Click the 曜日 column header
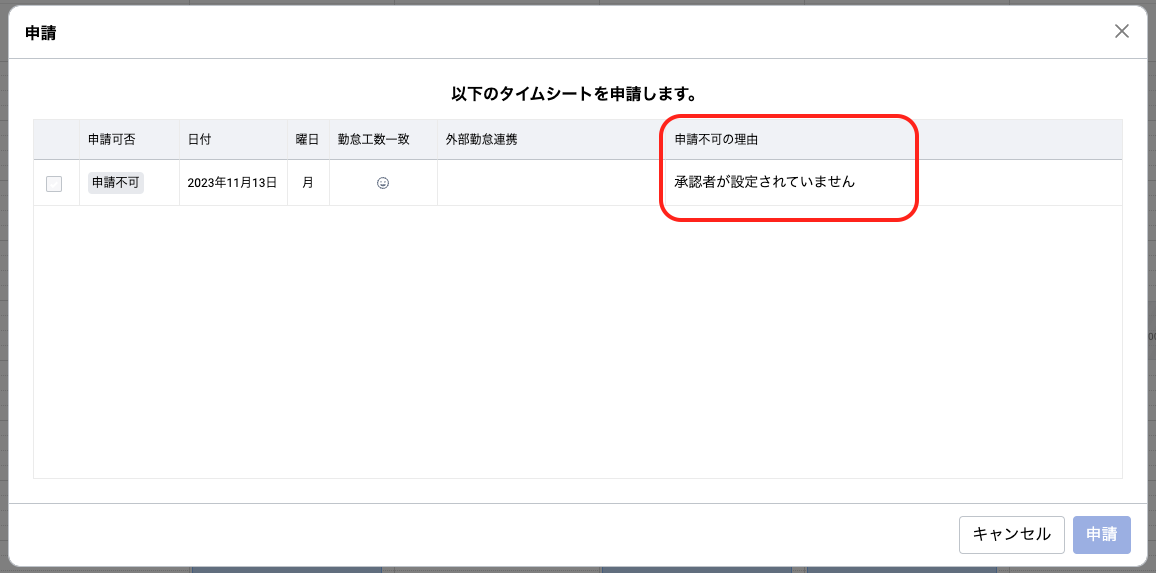 click(x=307, y=139)
